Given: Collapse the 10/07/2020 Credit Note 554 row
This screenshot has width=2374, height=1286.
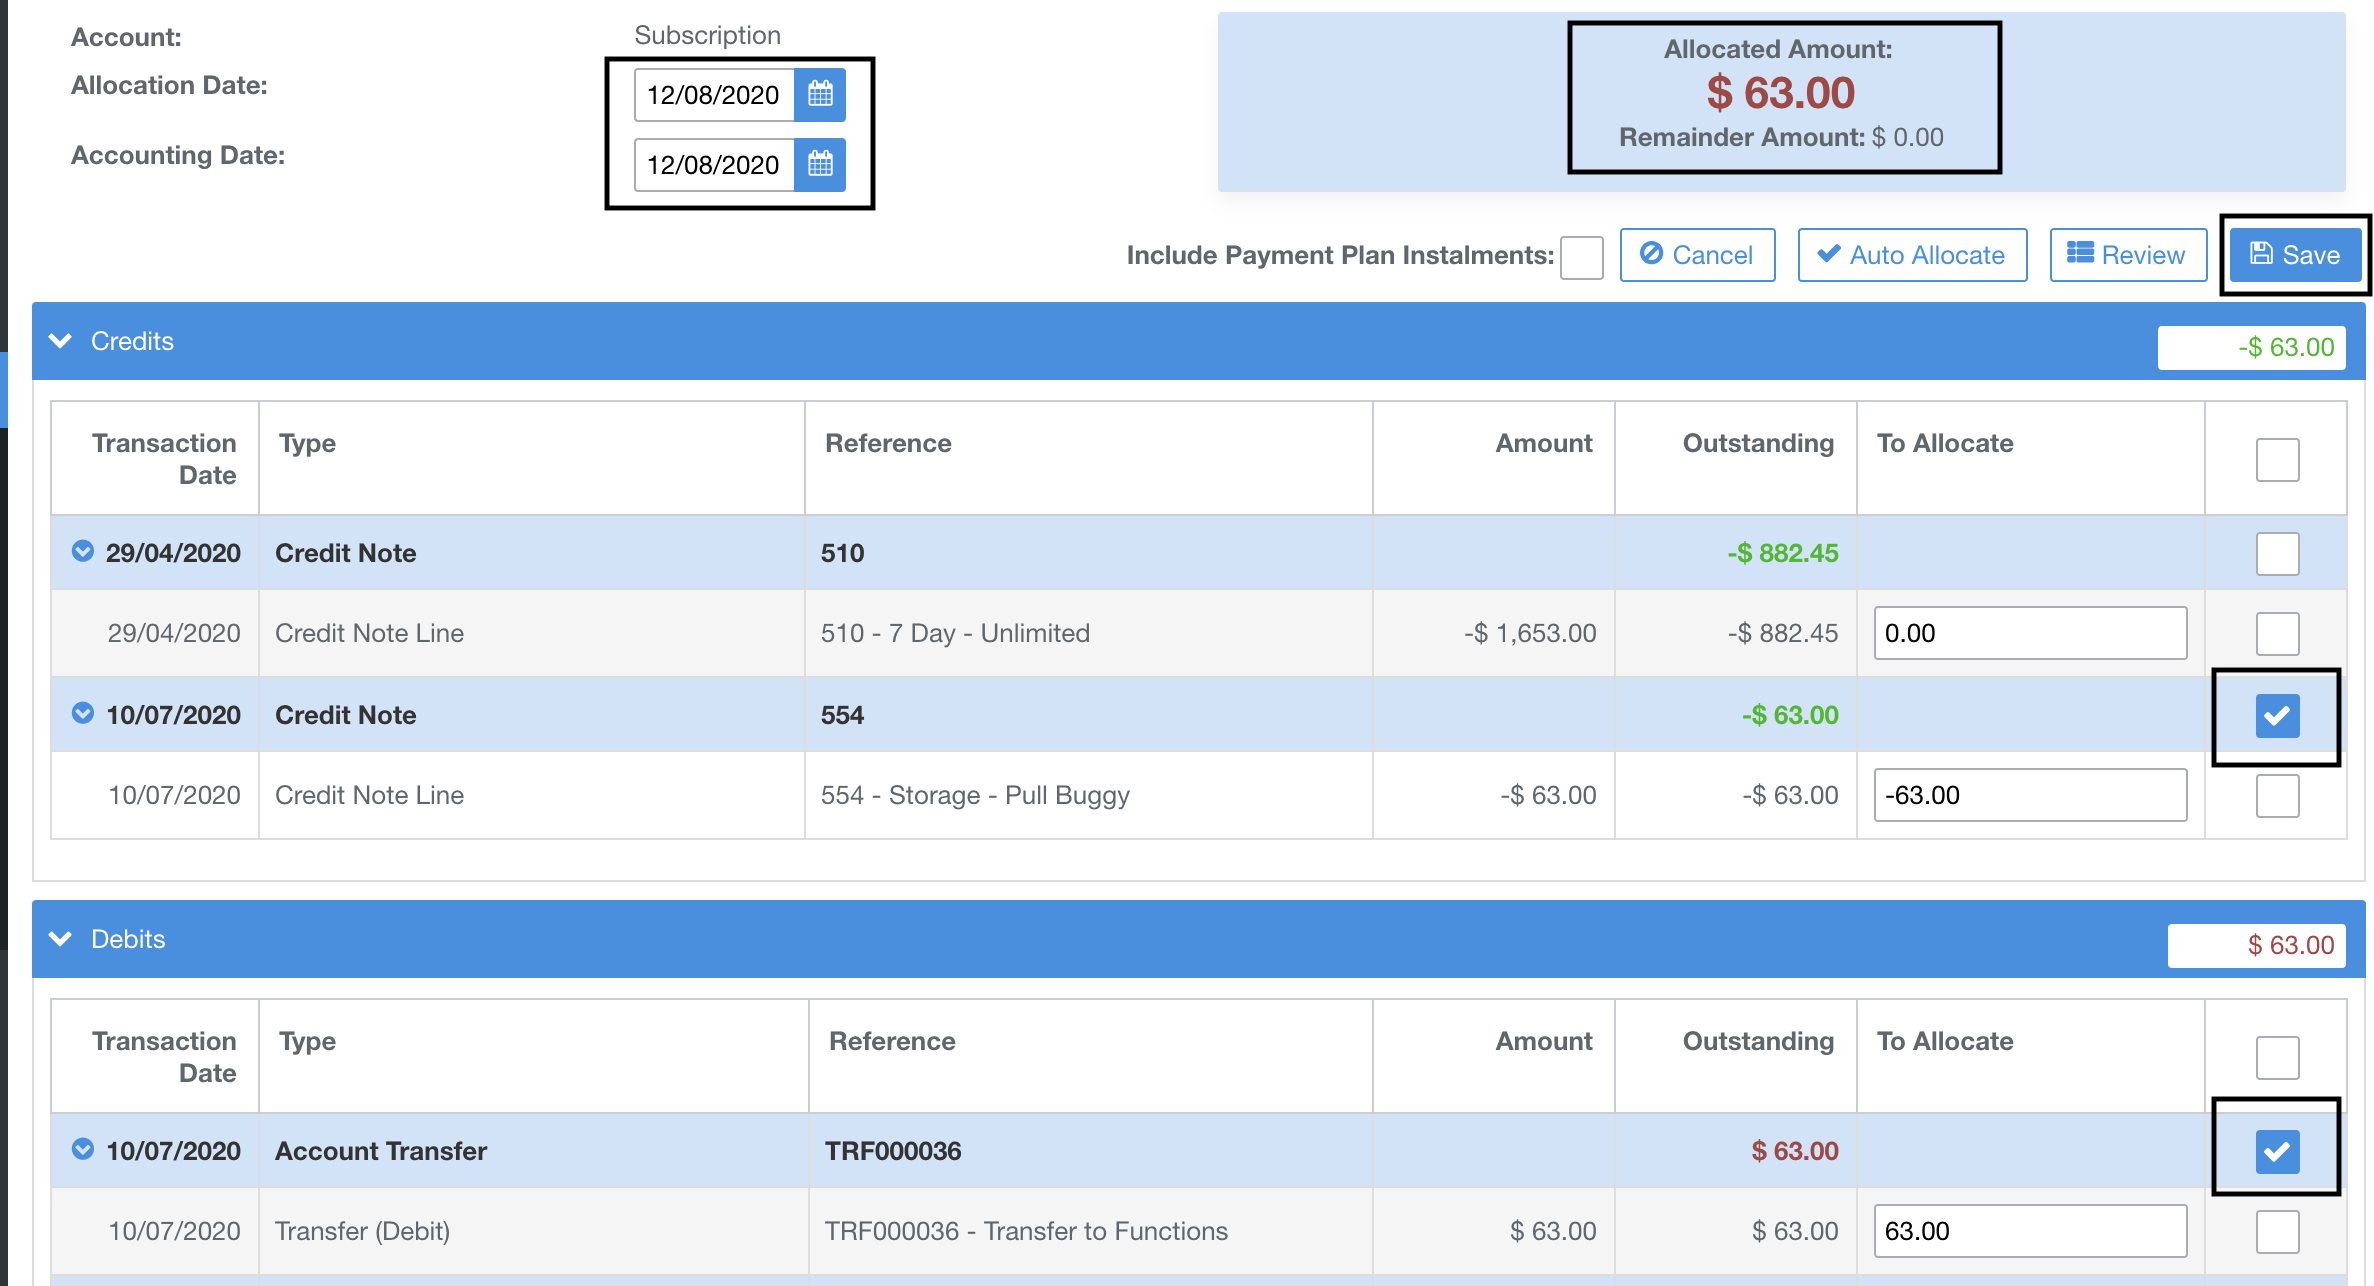Looking at the screenshot, I should pyautogui.click(x=83, y=714).
